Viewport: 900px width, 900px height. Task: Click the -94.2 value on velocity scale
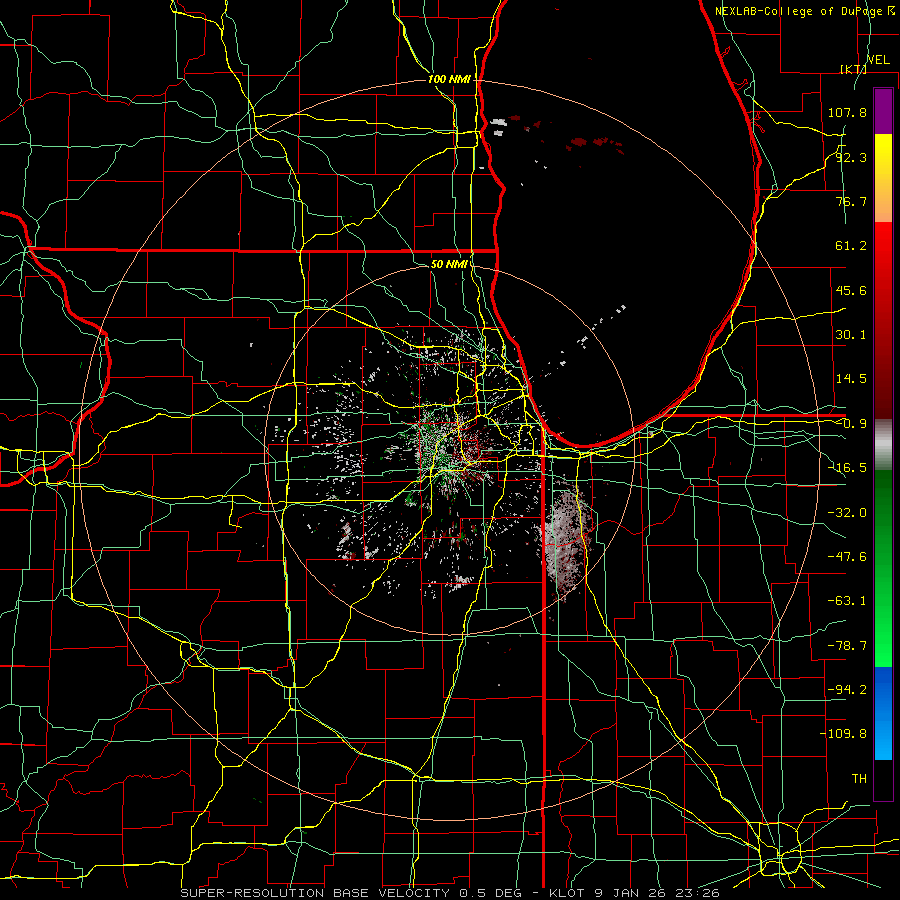point(847,689)
